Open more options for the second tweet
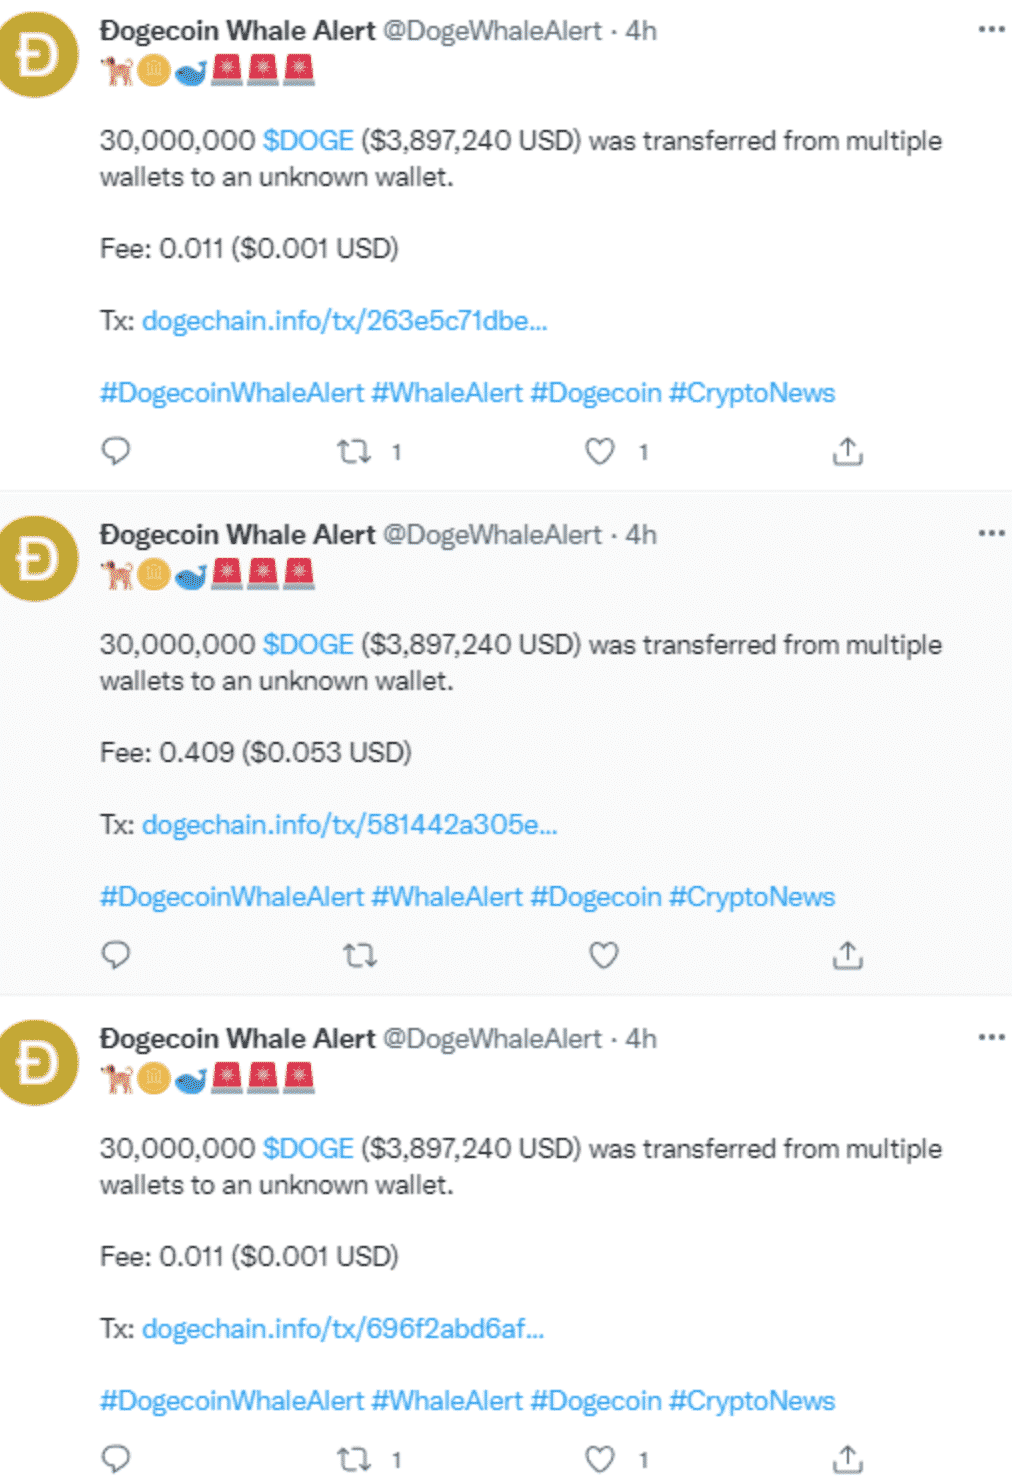1012x1478 pixels. pyautogui.click(x=991, y=533)
